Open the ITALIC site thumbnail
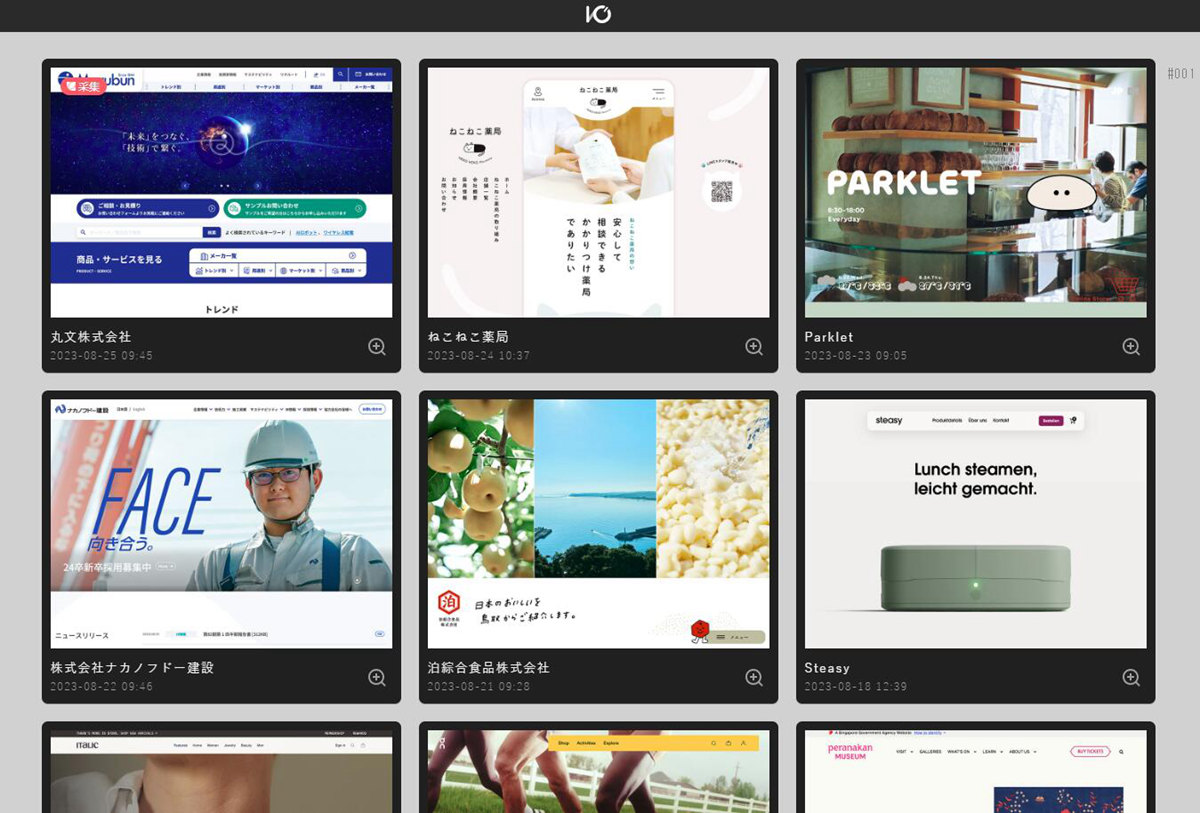This screenshot has height=813, width=1200. pyautogui.click(x=222, y=771)
